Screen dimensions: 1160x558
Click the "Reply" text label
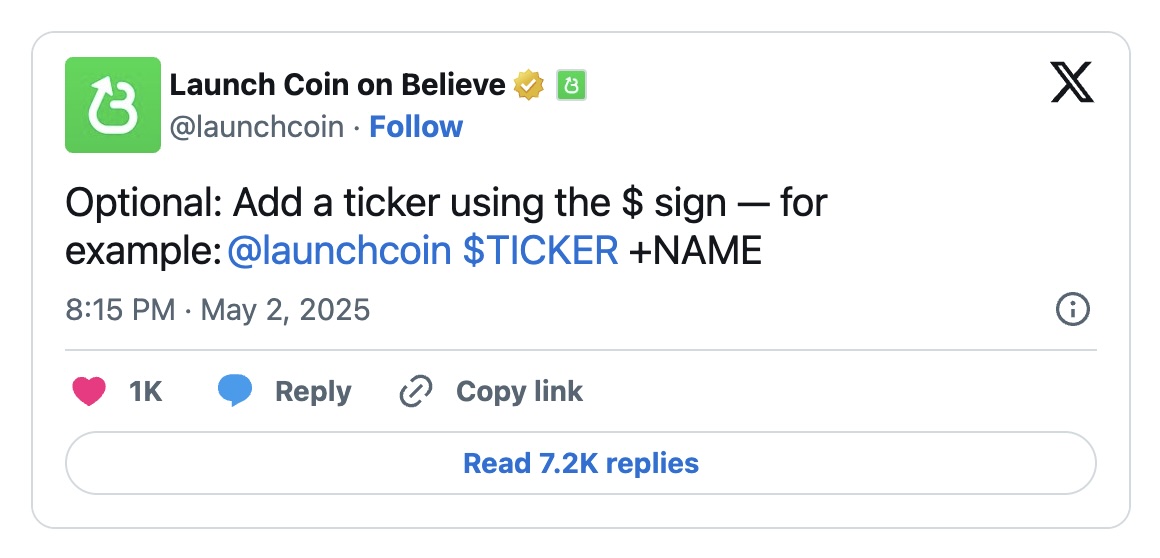click(x=313, y=391)
